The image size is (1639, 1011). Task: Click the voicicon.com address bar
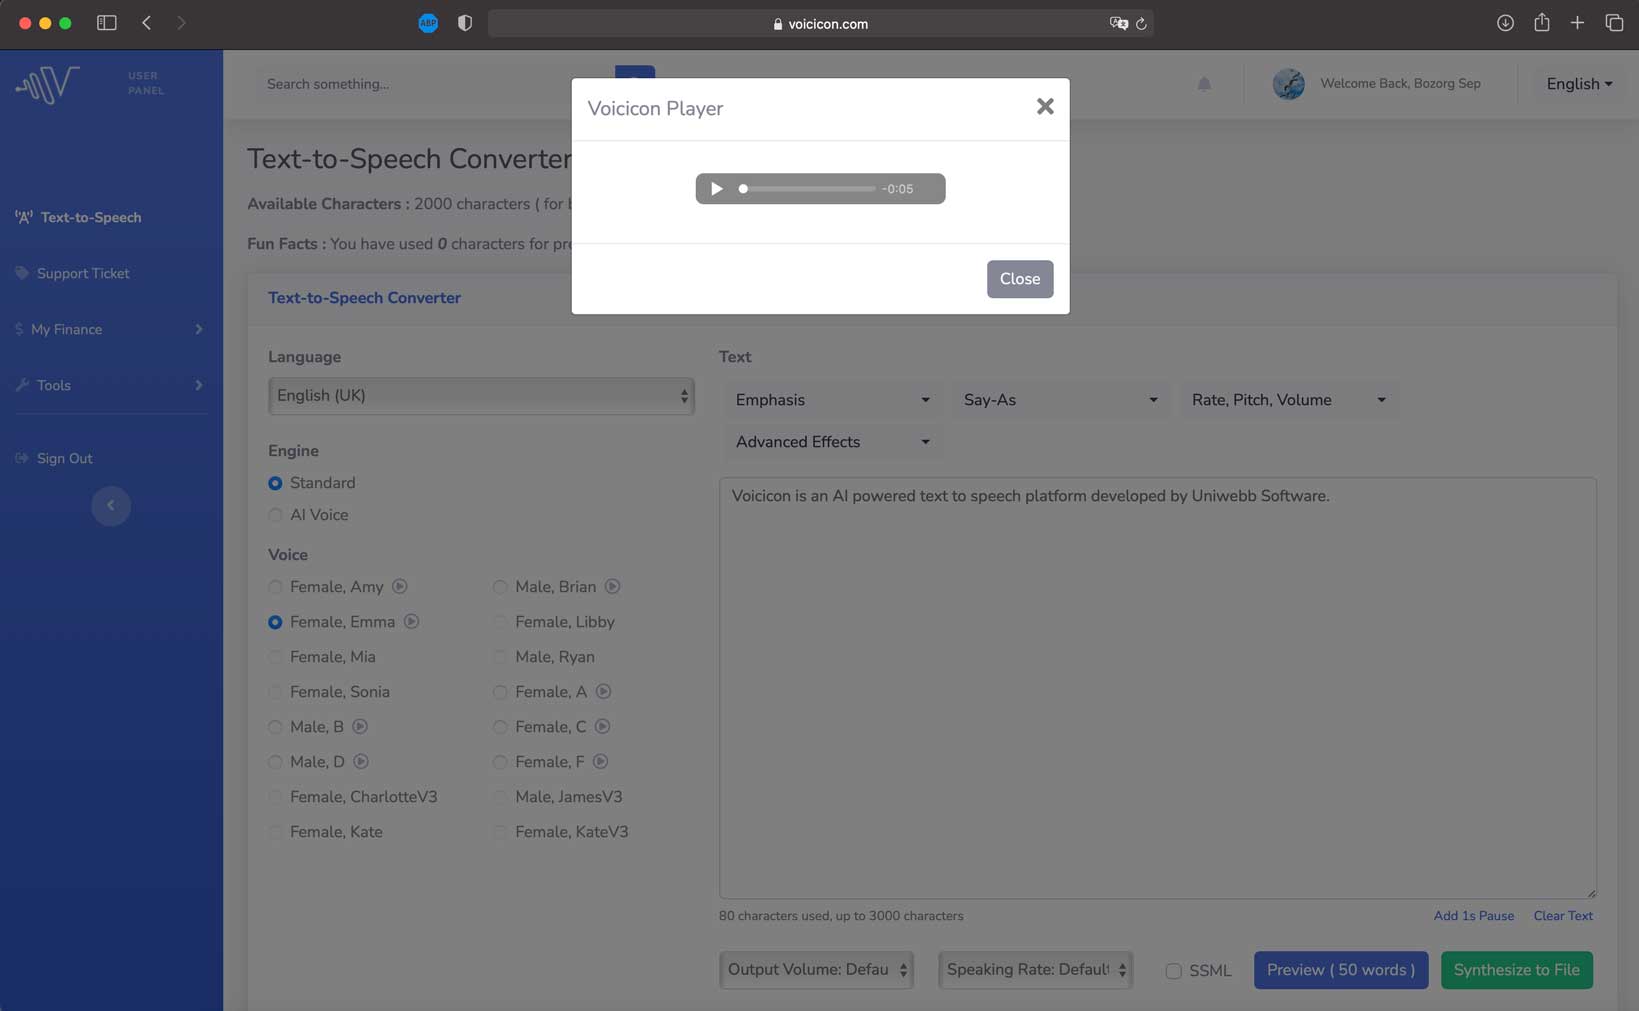point(820,23)
